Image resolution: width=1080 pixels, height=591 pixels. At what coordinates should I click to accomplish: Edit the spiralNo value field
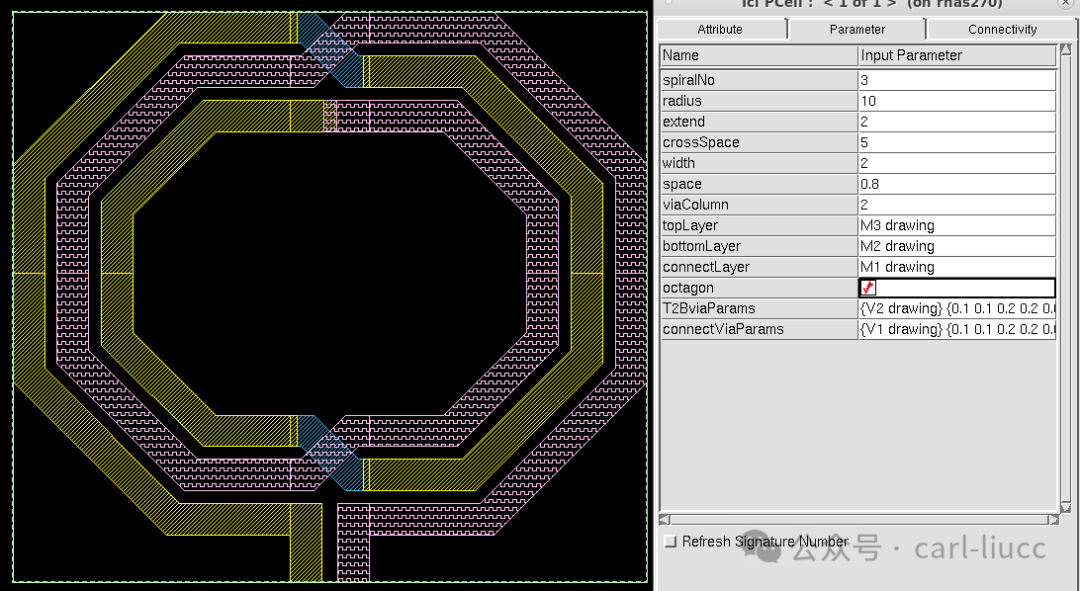957,80
